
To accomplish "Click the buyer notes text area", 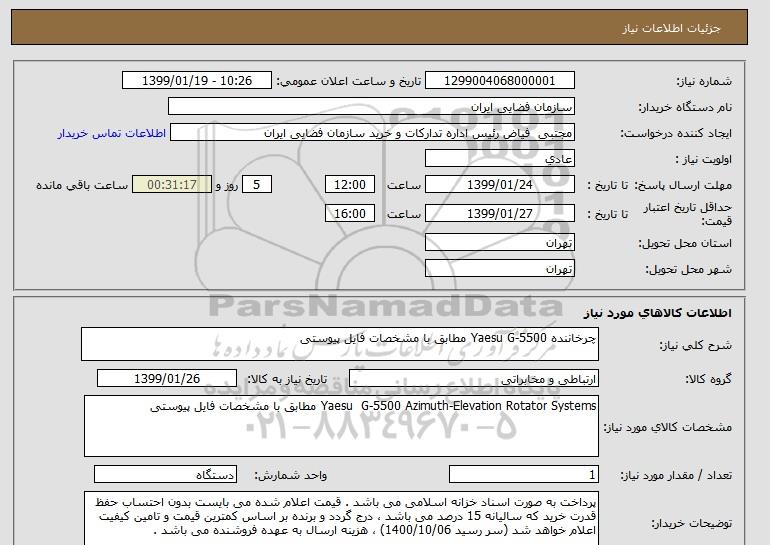I will [x=341, y=518].
